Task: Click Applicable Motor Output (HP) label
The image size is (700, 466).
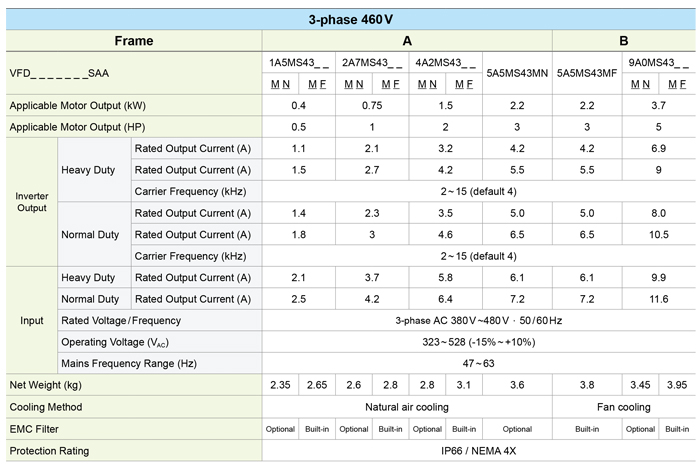Action: pyautogui.click(x=77, y=127)
